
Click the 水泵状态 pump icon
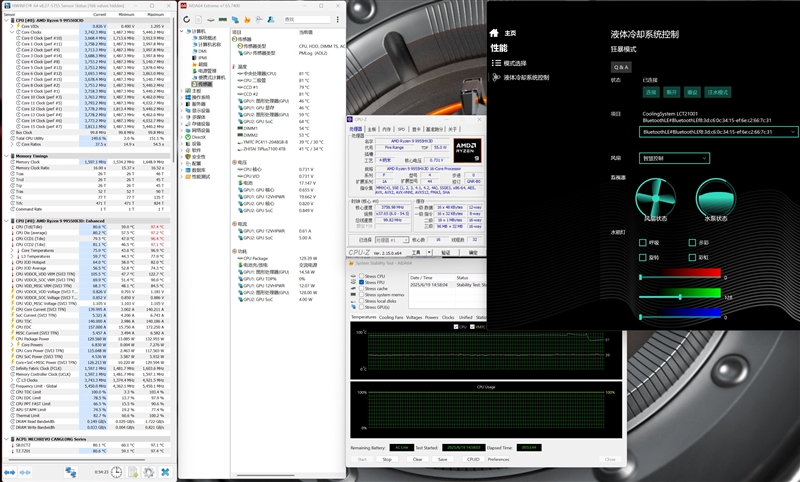click(x=715, y=196)
